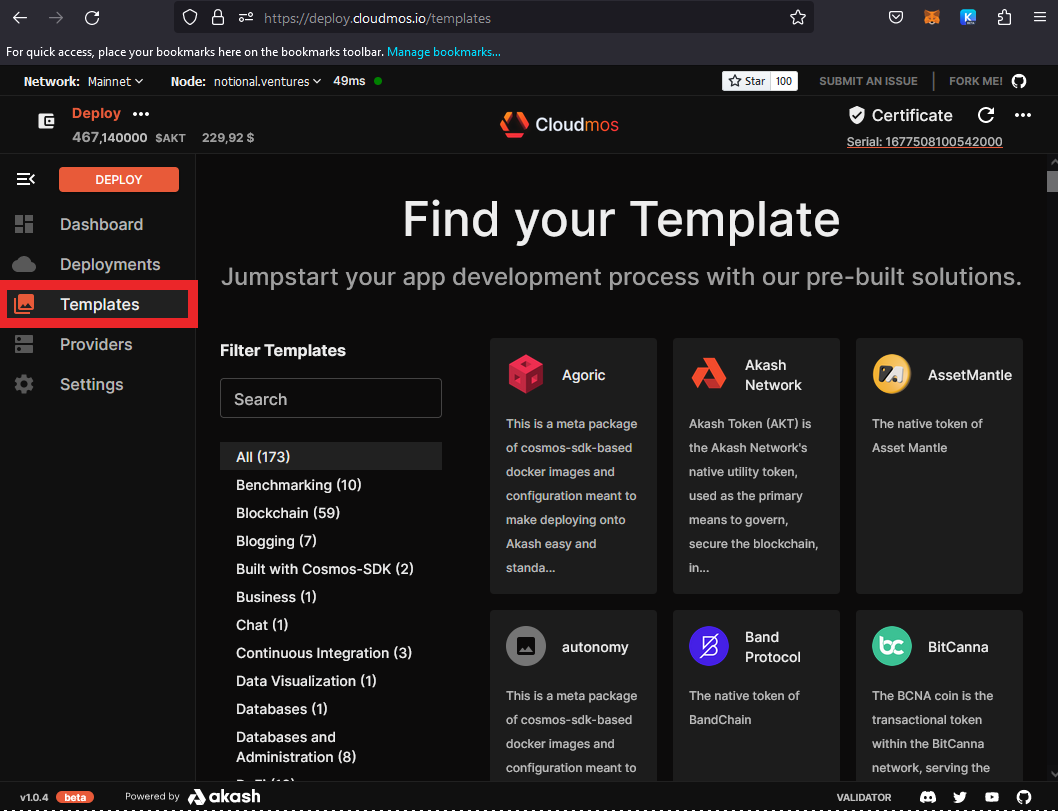Click the GitHub icon next to Fork Me
1058x811 pixels.
click(1019, 81)
